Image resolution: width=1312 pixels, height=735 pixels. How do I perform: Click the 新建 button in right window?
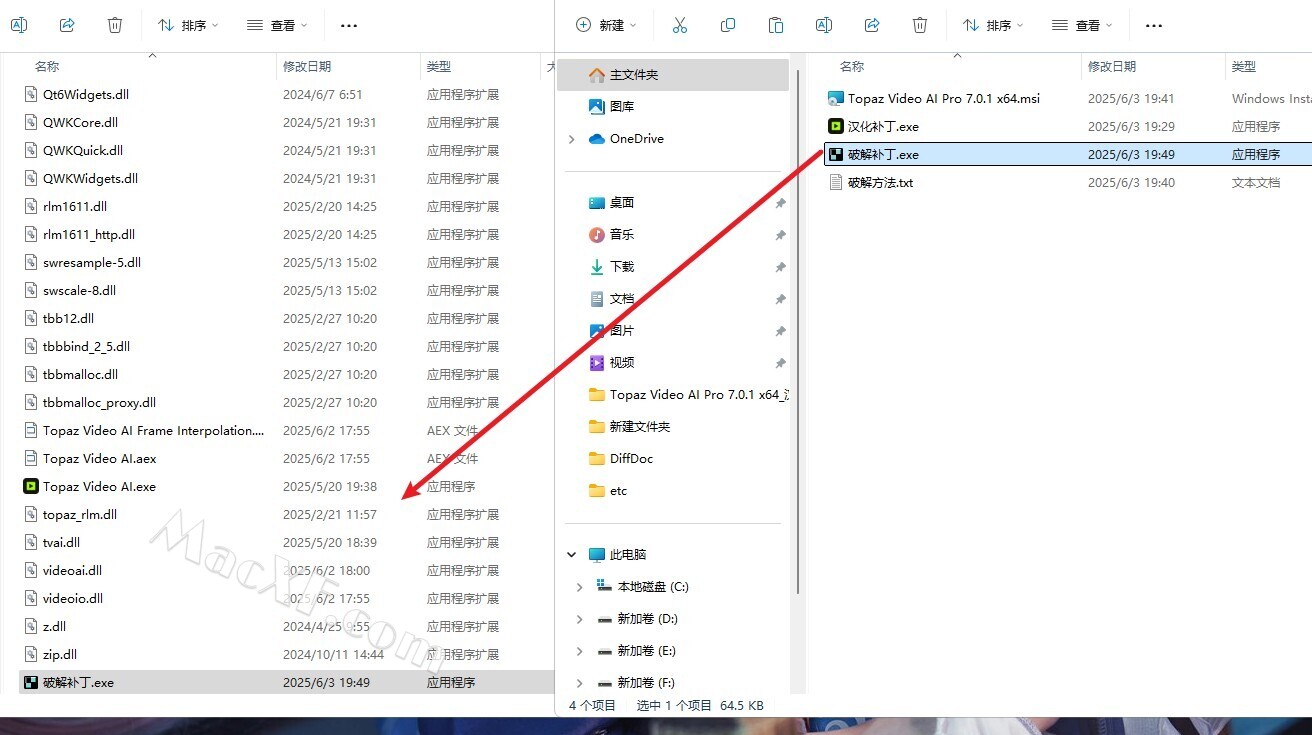coord(607,25)
